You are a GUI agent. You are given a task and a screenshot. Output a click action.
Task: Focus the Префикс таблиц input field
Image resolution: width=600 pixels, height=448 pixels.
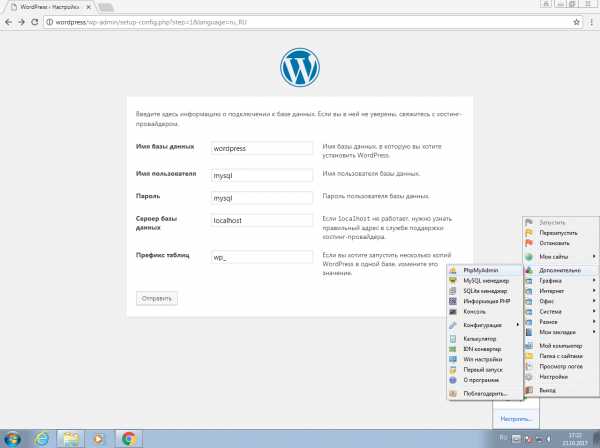(263, 257)
